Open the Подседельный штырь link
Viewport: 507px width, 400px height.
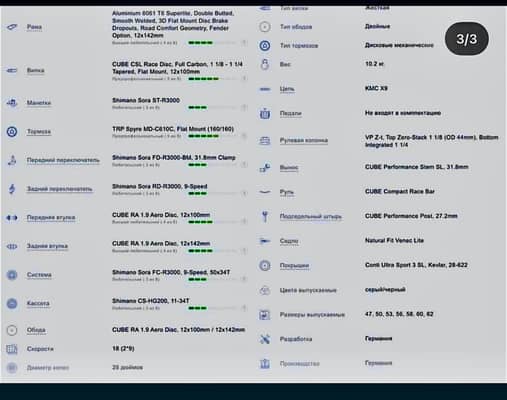[x=311, y=217]
